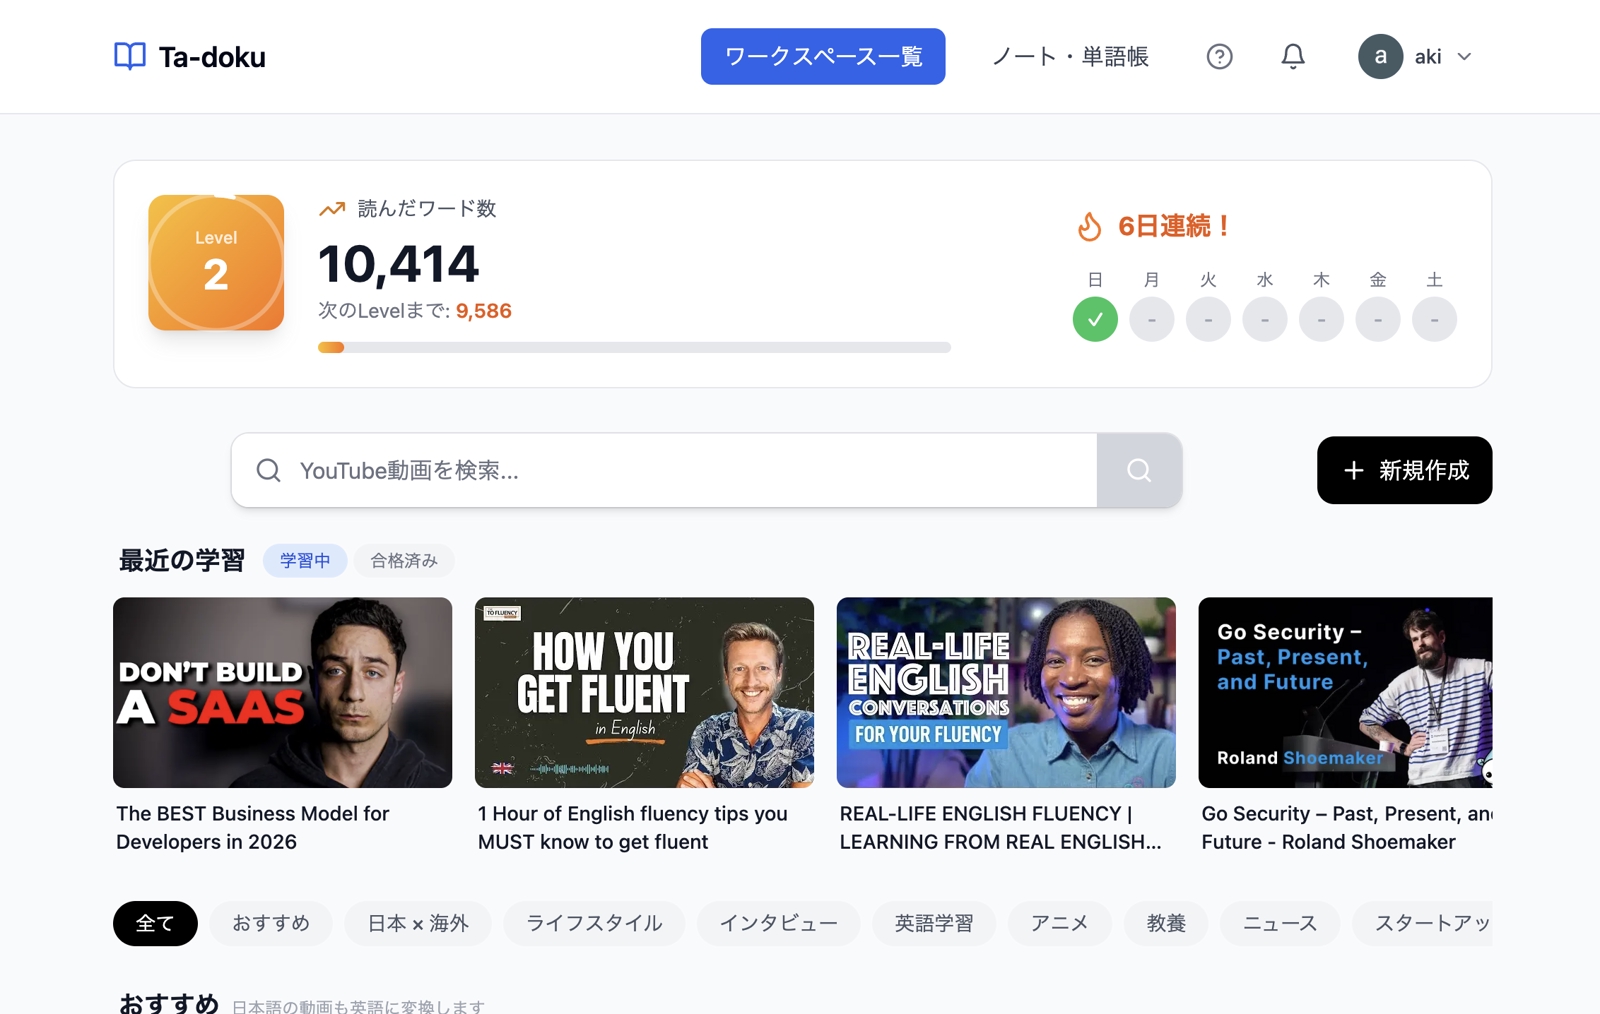Screen dimensions: 1600x1014
Task: Open the notifications bell icon
Action: (x=1292, y=57)
